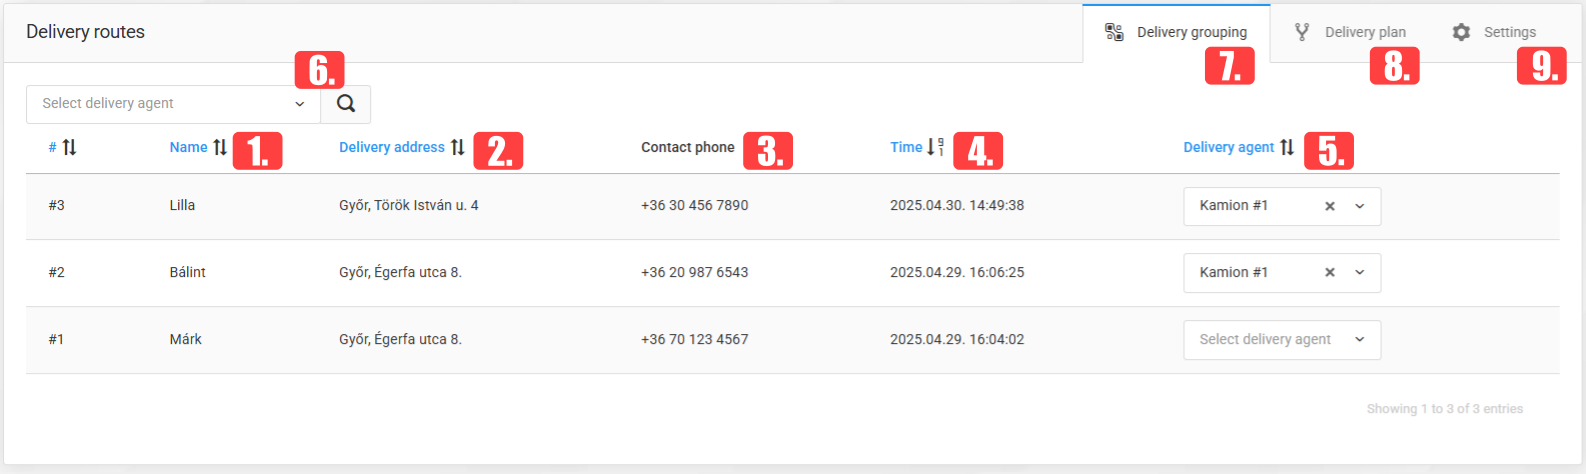Click the Delivery routes page title
Screen dimensions: 1586x474
point(85,32)
